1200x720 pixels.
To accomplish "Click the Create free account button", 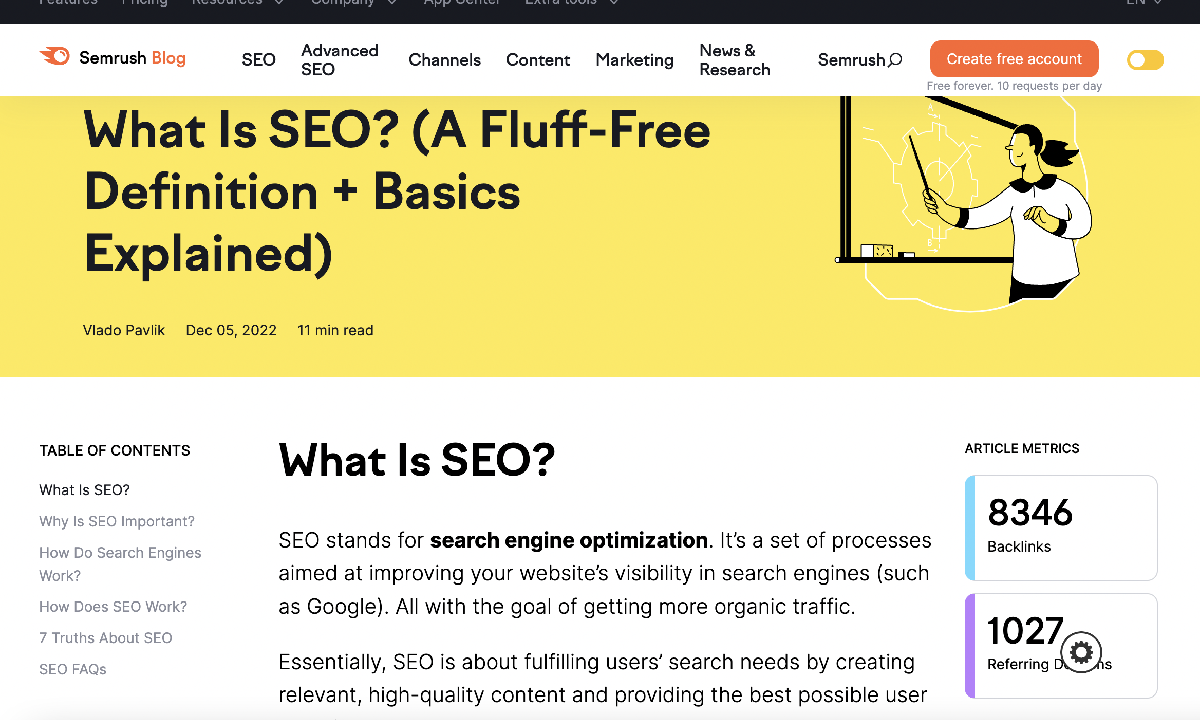I will [x=1014, y=59].
